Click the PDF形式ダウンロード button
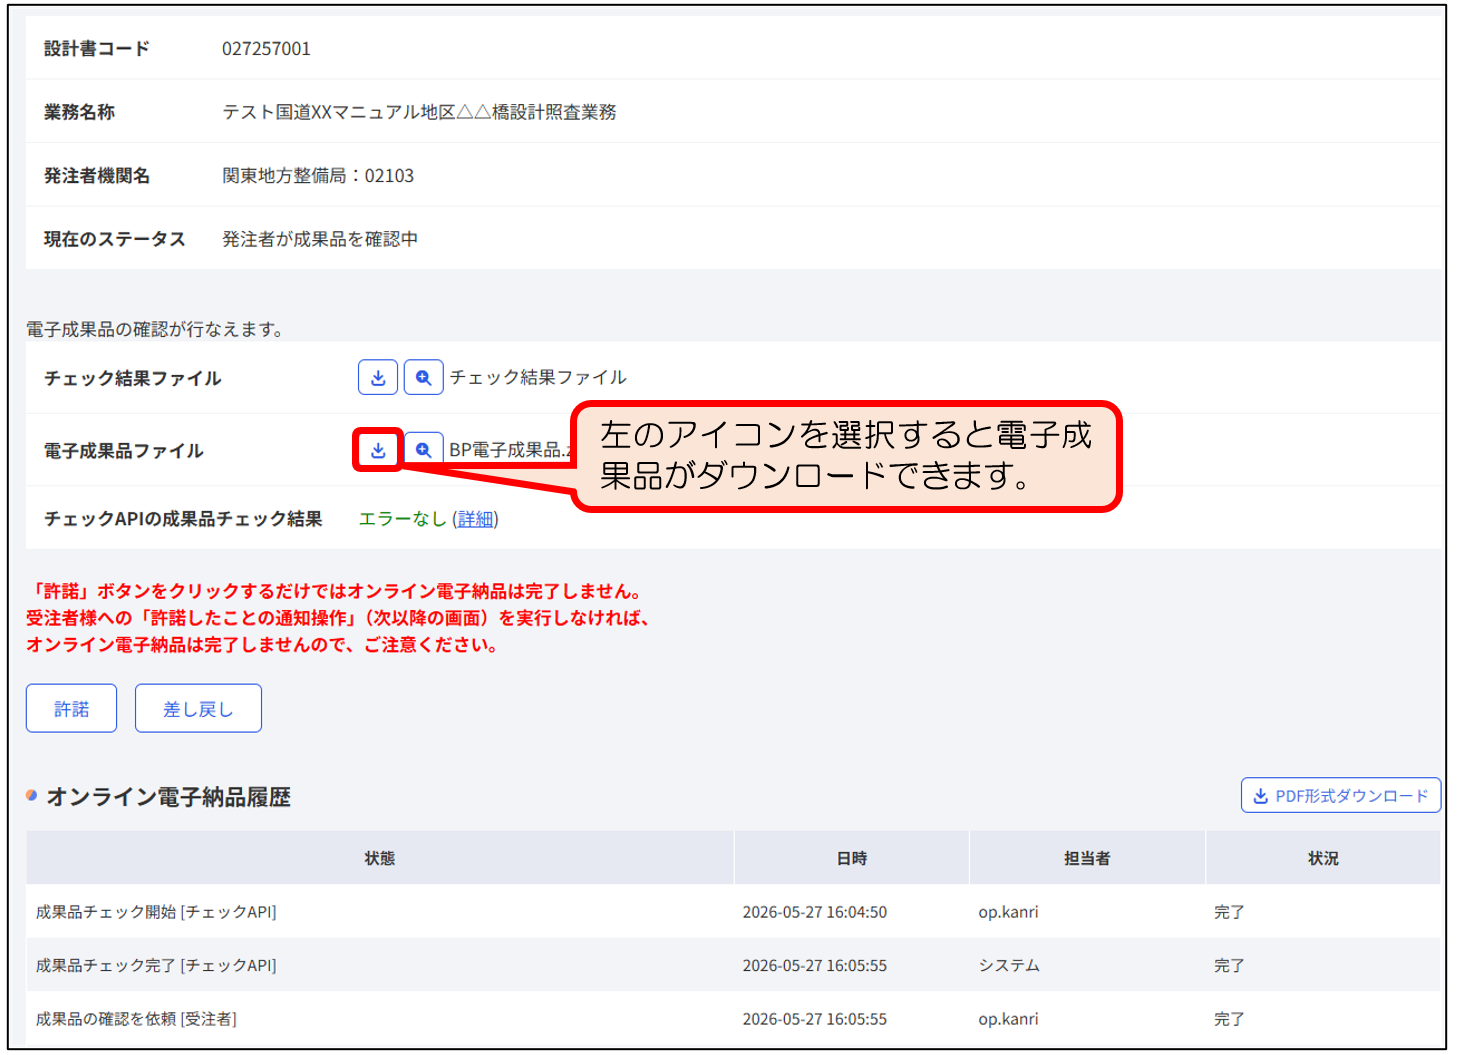 (x=1341, y=796)
